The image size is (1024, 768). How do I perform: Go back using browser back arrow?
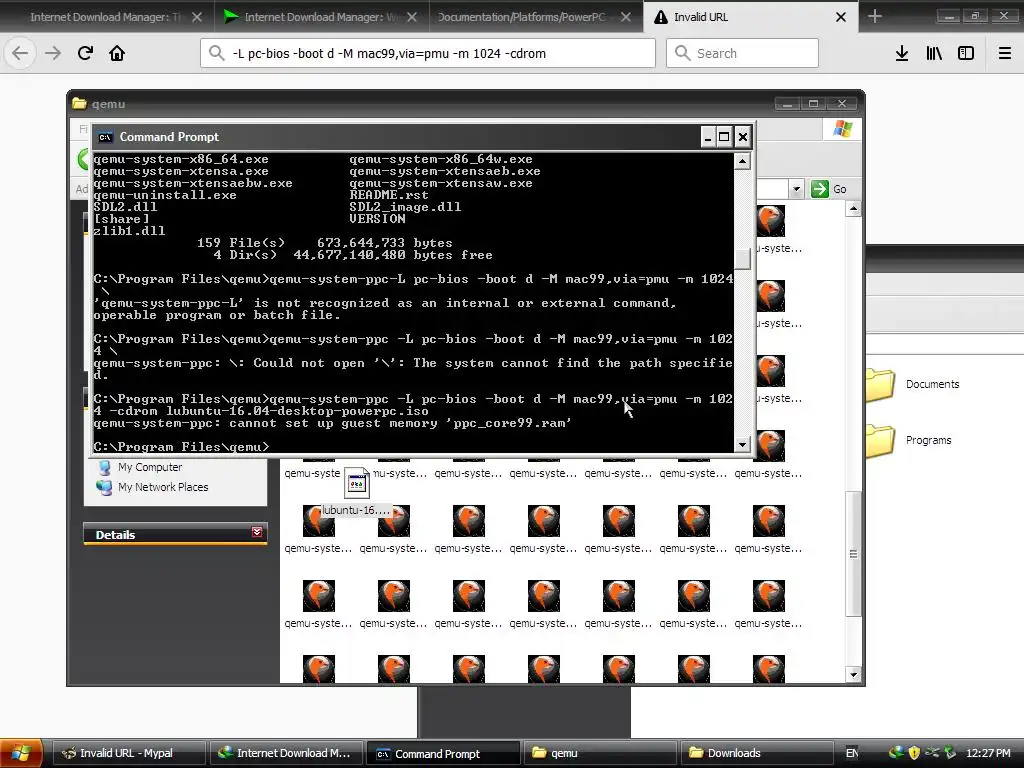click(20, 53)
